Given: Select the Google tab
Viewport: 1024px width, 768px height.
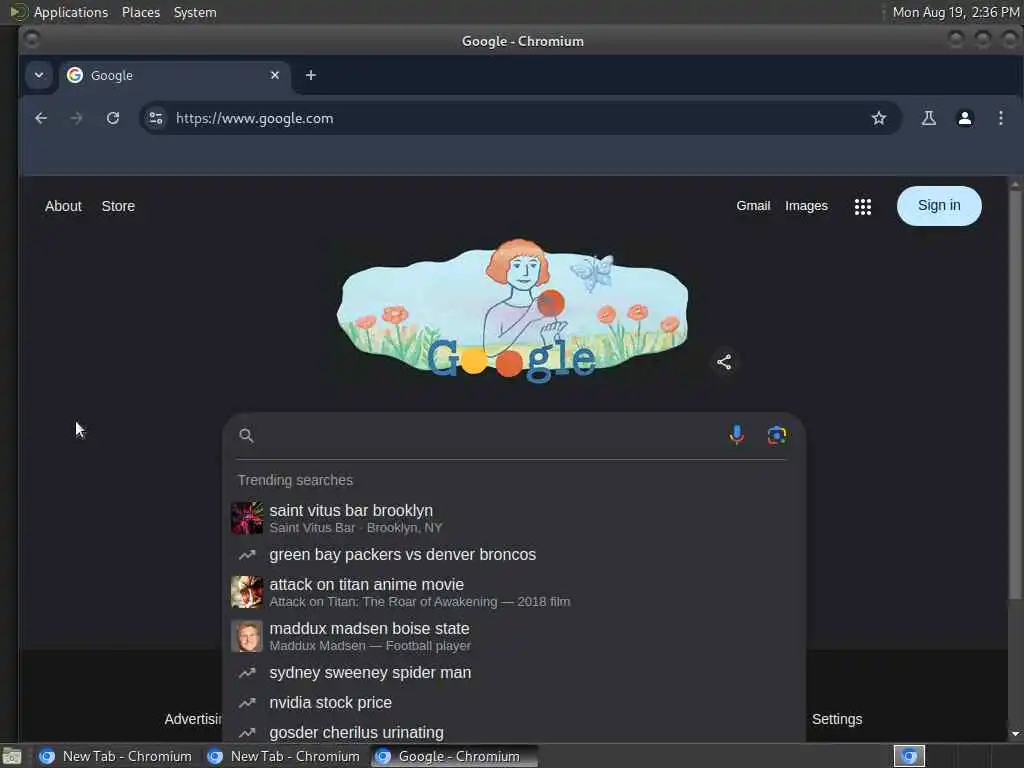Looking at the screenshot, I should click(x=174, y=75).
